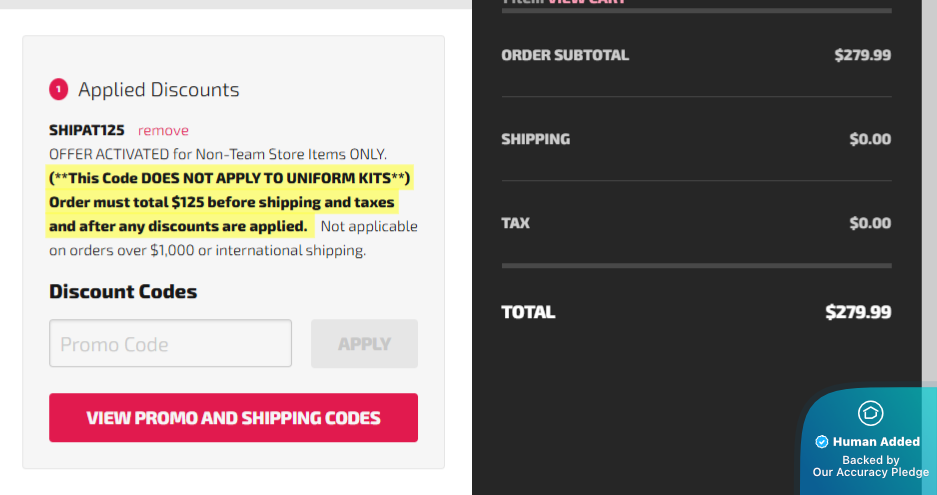Remove the SHIPAT125 discount code
937x495 pixels.
click(x=163, y=131)
